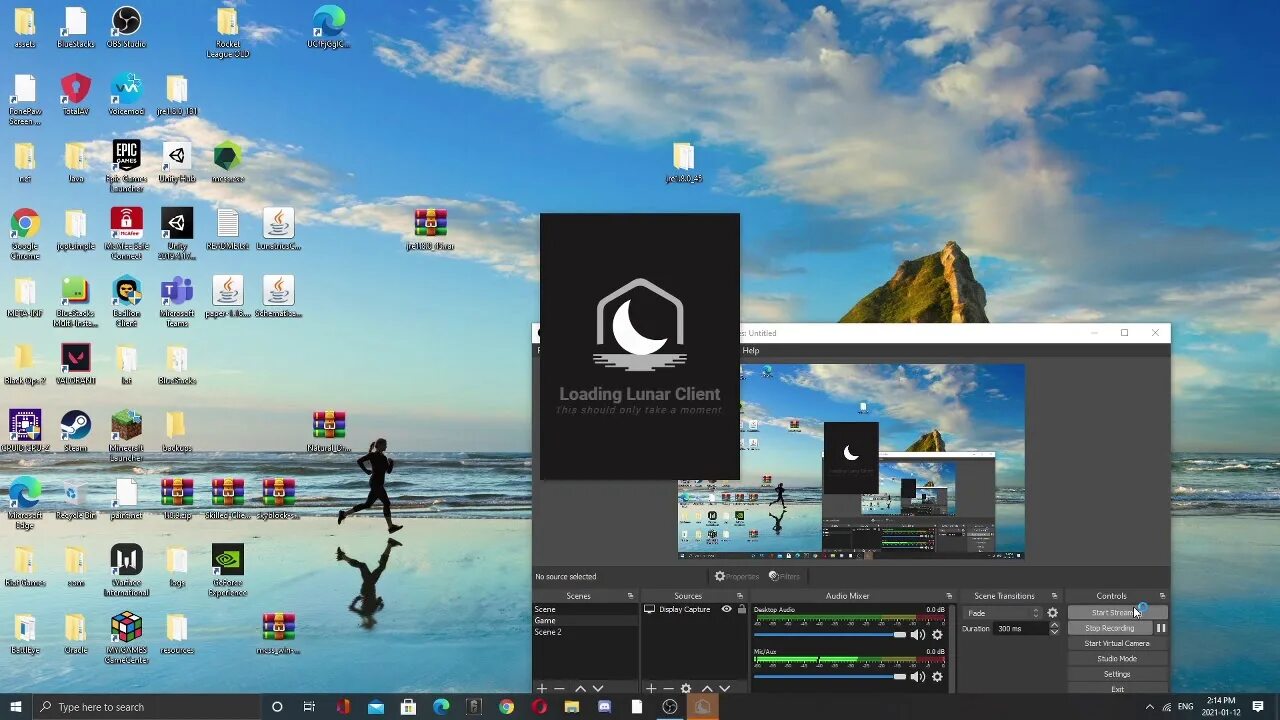Move scene down with arrow icon
The height and width of the screenshot is (720, 1280).
598,689
